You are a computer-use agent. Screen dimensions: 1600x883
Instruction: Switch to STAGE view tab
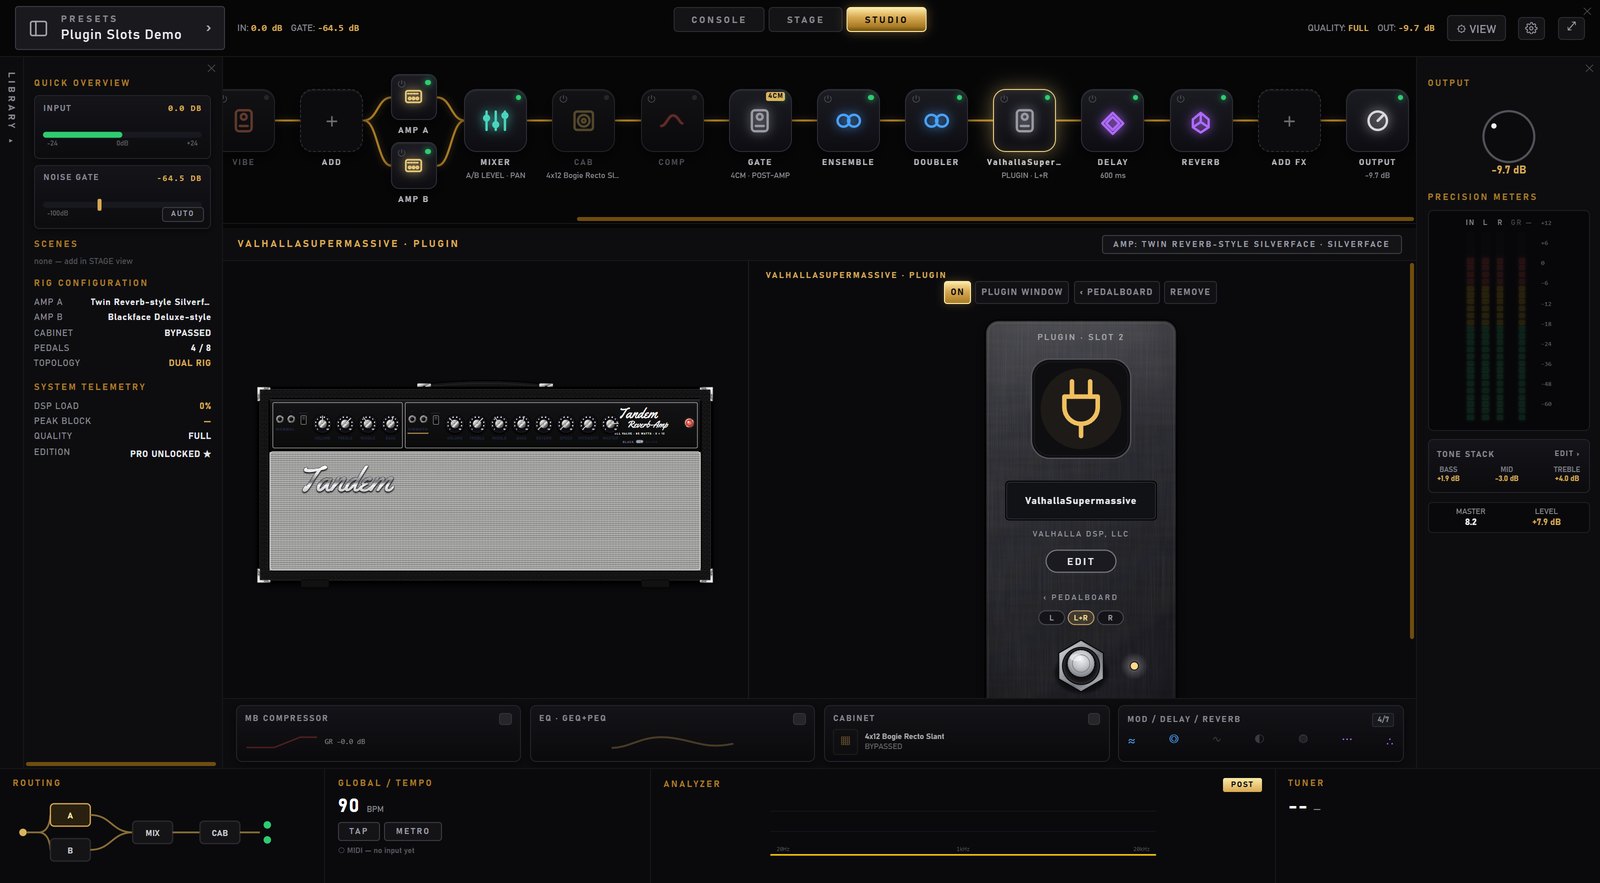(805, 20)
